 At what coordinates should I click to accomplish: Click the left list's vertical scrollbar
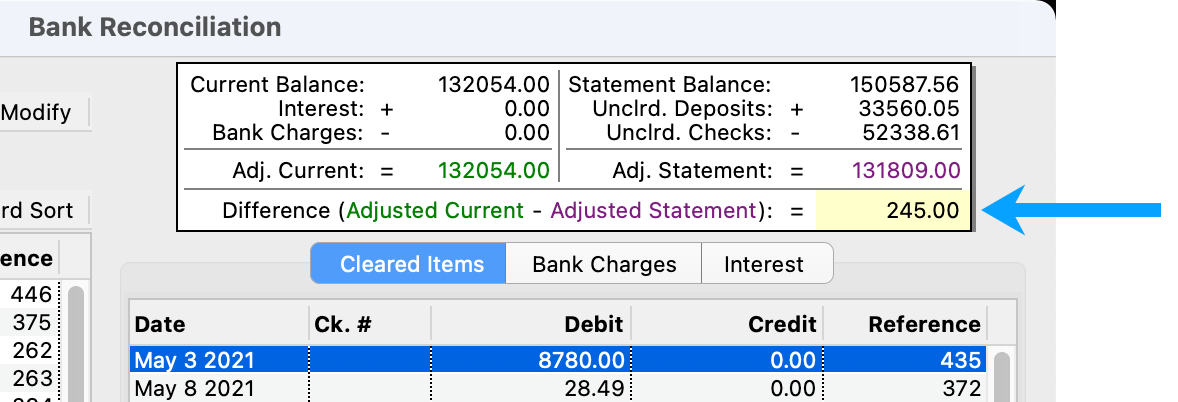(x=75, y=340)
